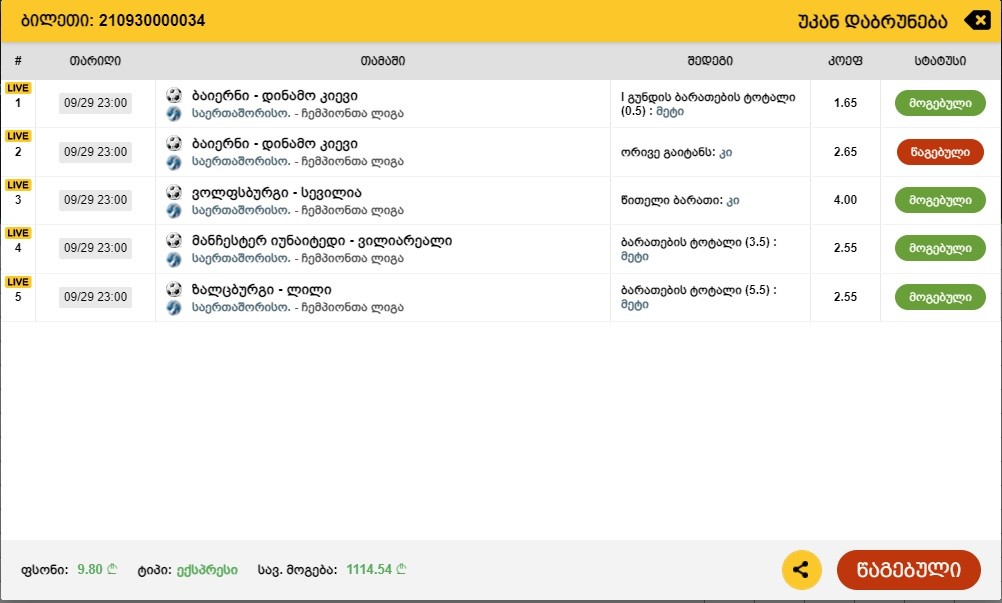Open the yellow share icon
This screenshot has height=603, width=1002.
click(801, 569)
